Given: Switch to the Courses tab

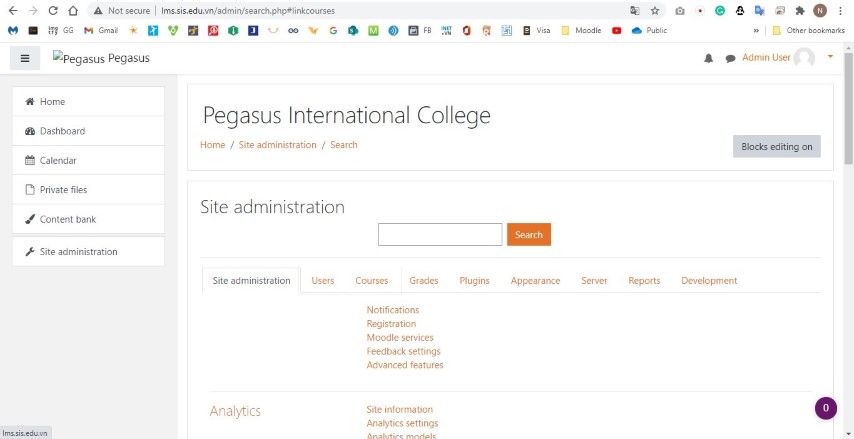Looking at the screenshot, I should 372,281.
